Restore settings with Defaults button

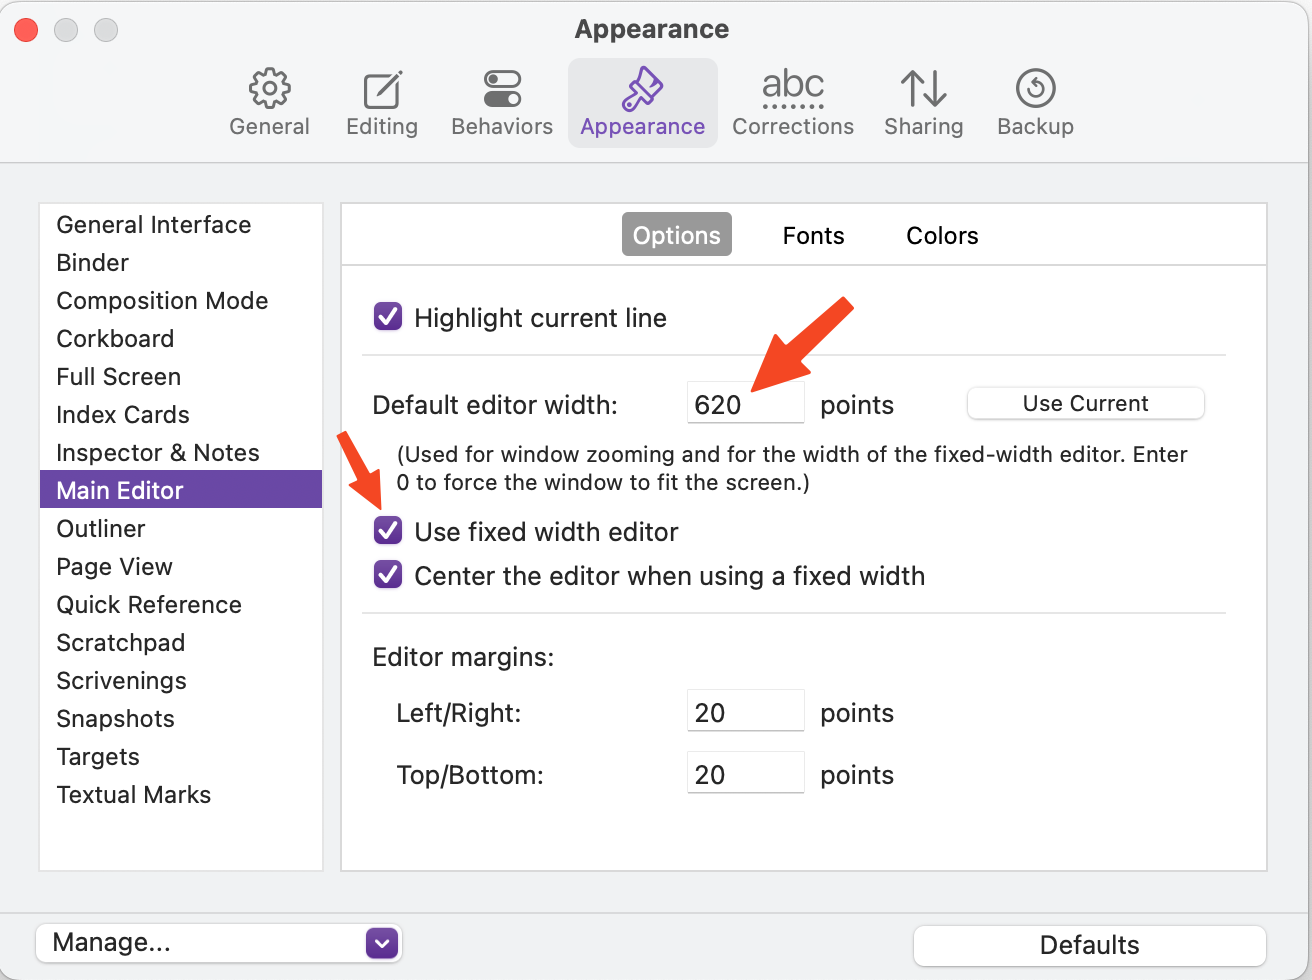(1089, 945)
